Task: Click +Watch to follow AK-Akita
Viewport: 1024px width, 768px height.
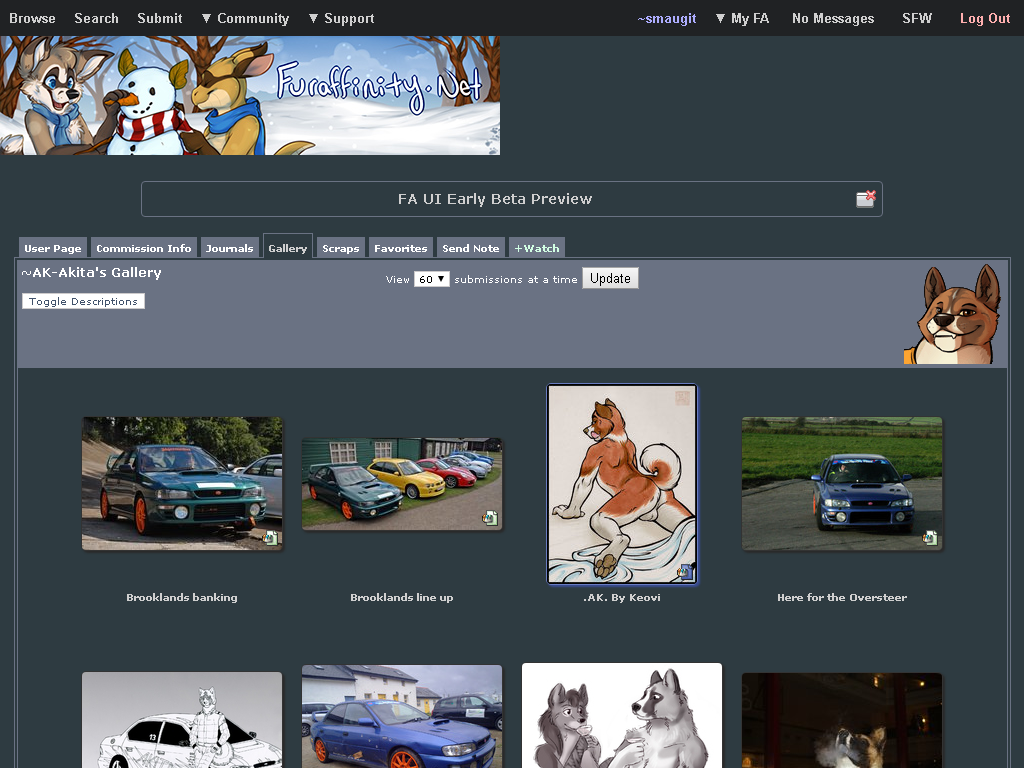Action: 537,248
